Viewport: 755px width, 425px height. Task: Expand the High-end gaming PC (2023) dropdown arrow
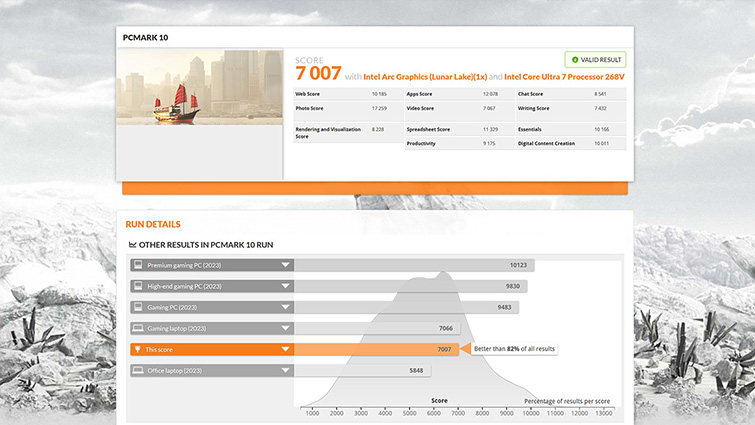pyautogui.click(x=286, y=286)
